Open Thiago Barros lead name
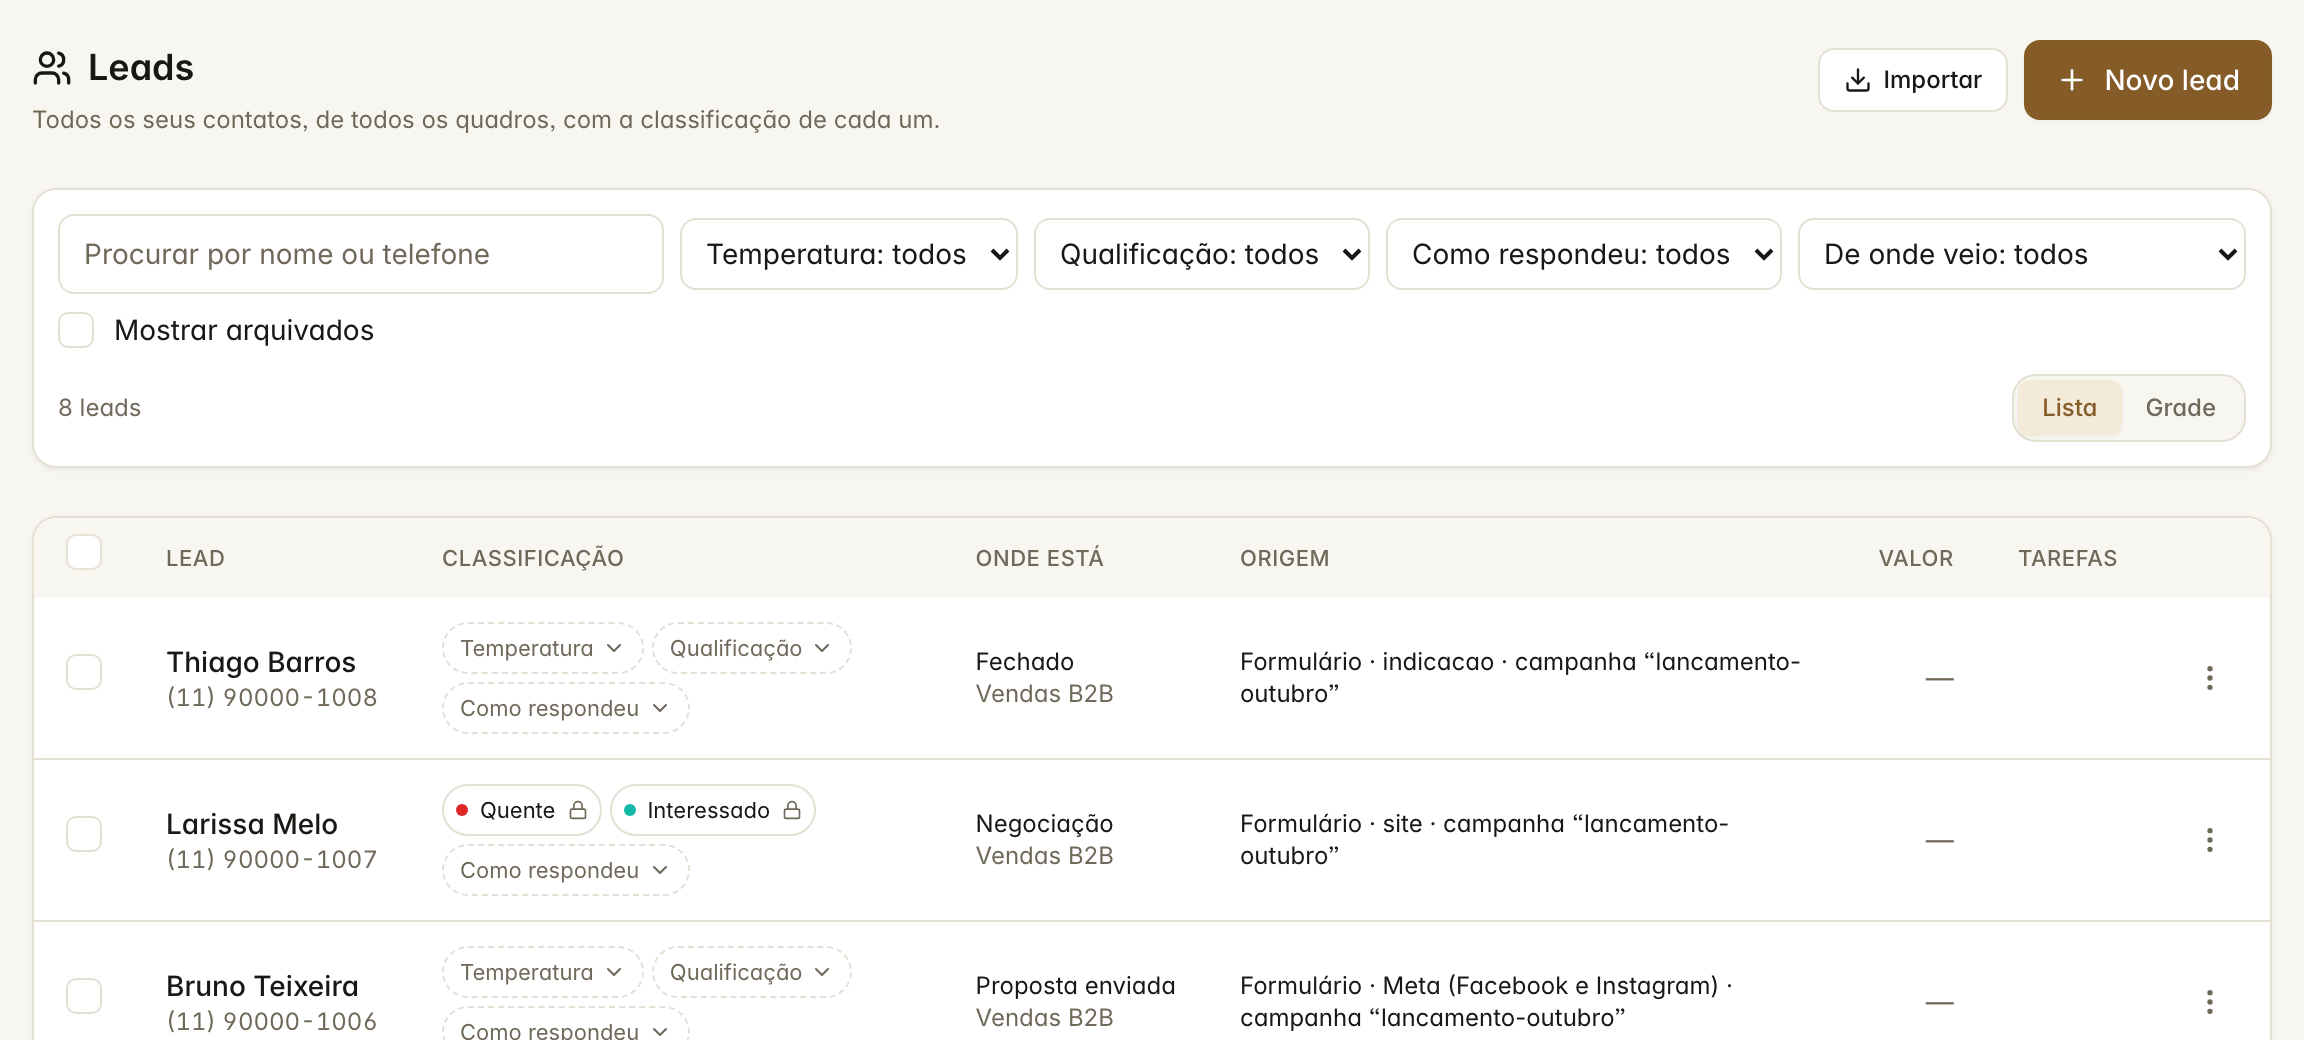 coord(260,662)
